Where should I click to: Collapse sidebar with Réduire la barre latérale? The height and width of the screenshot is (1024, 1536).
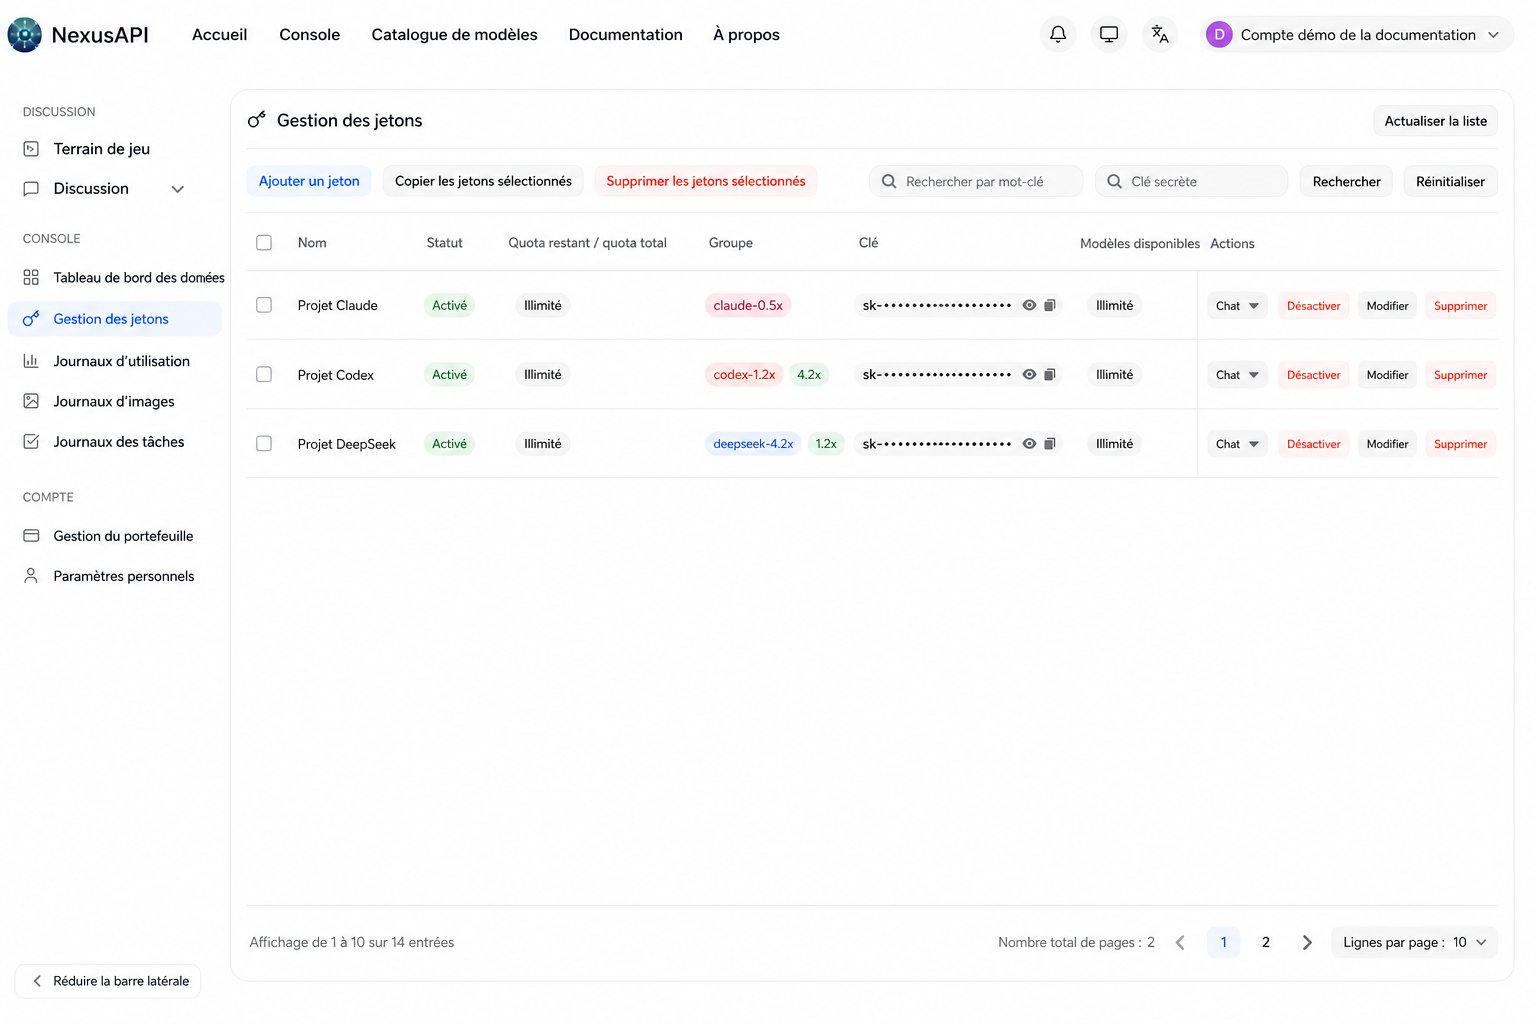tap(108, 981)
